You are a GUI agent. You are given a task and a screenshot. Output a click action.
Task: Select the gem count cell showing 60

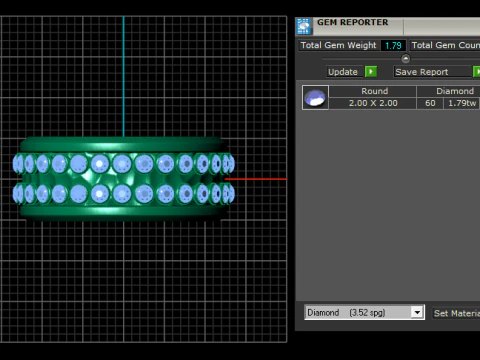click(x=430, y=103)
